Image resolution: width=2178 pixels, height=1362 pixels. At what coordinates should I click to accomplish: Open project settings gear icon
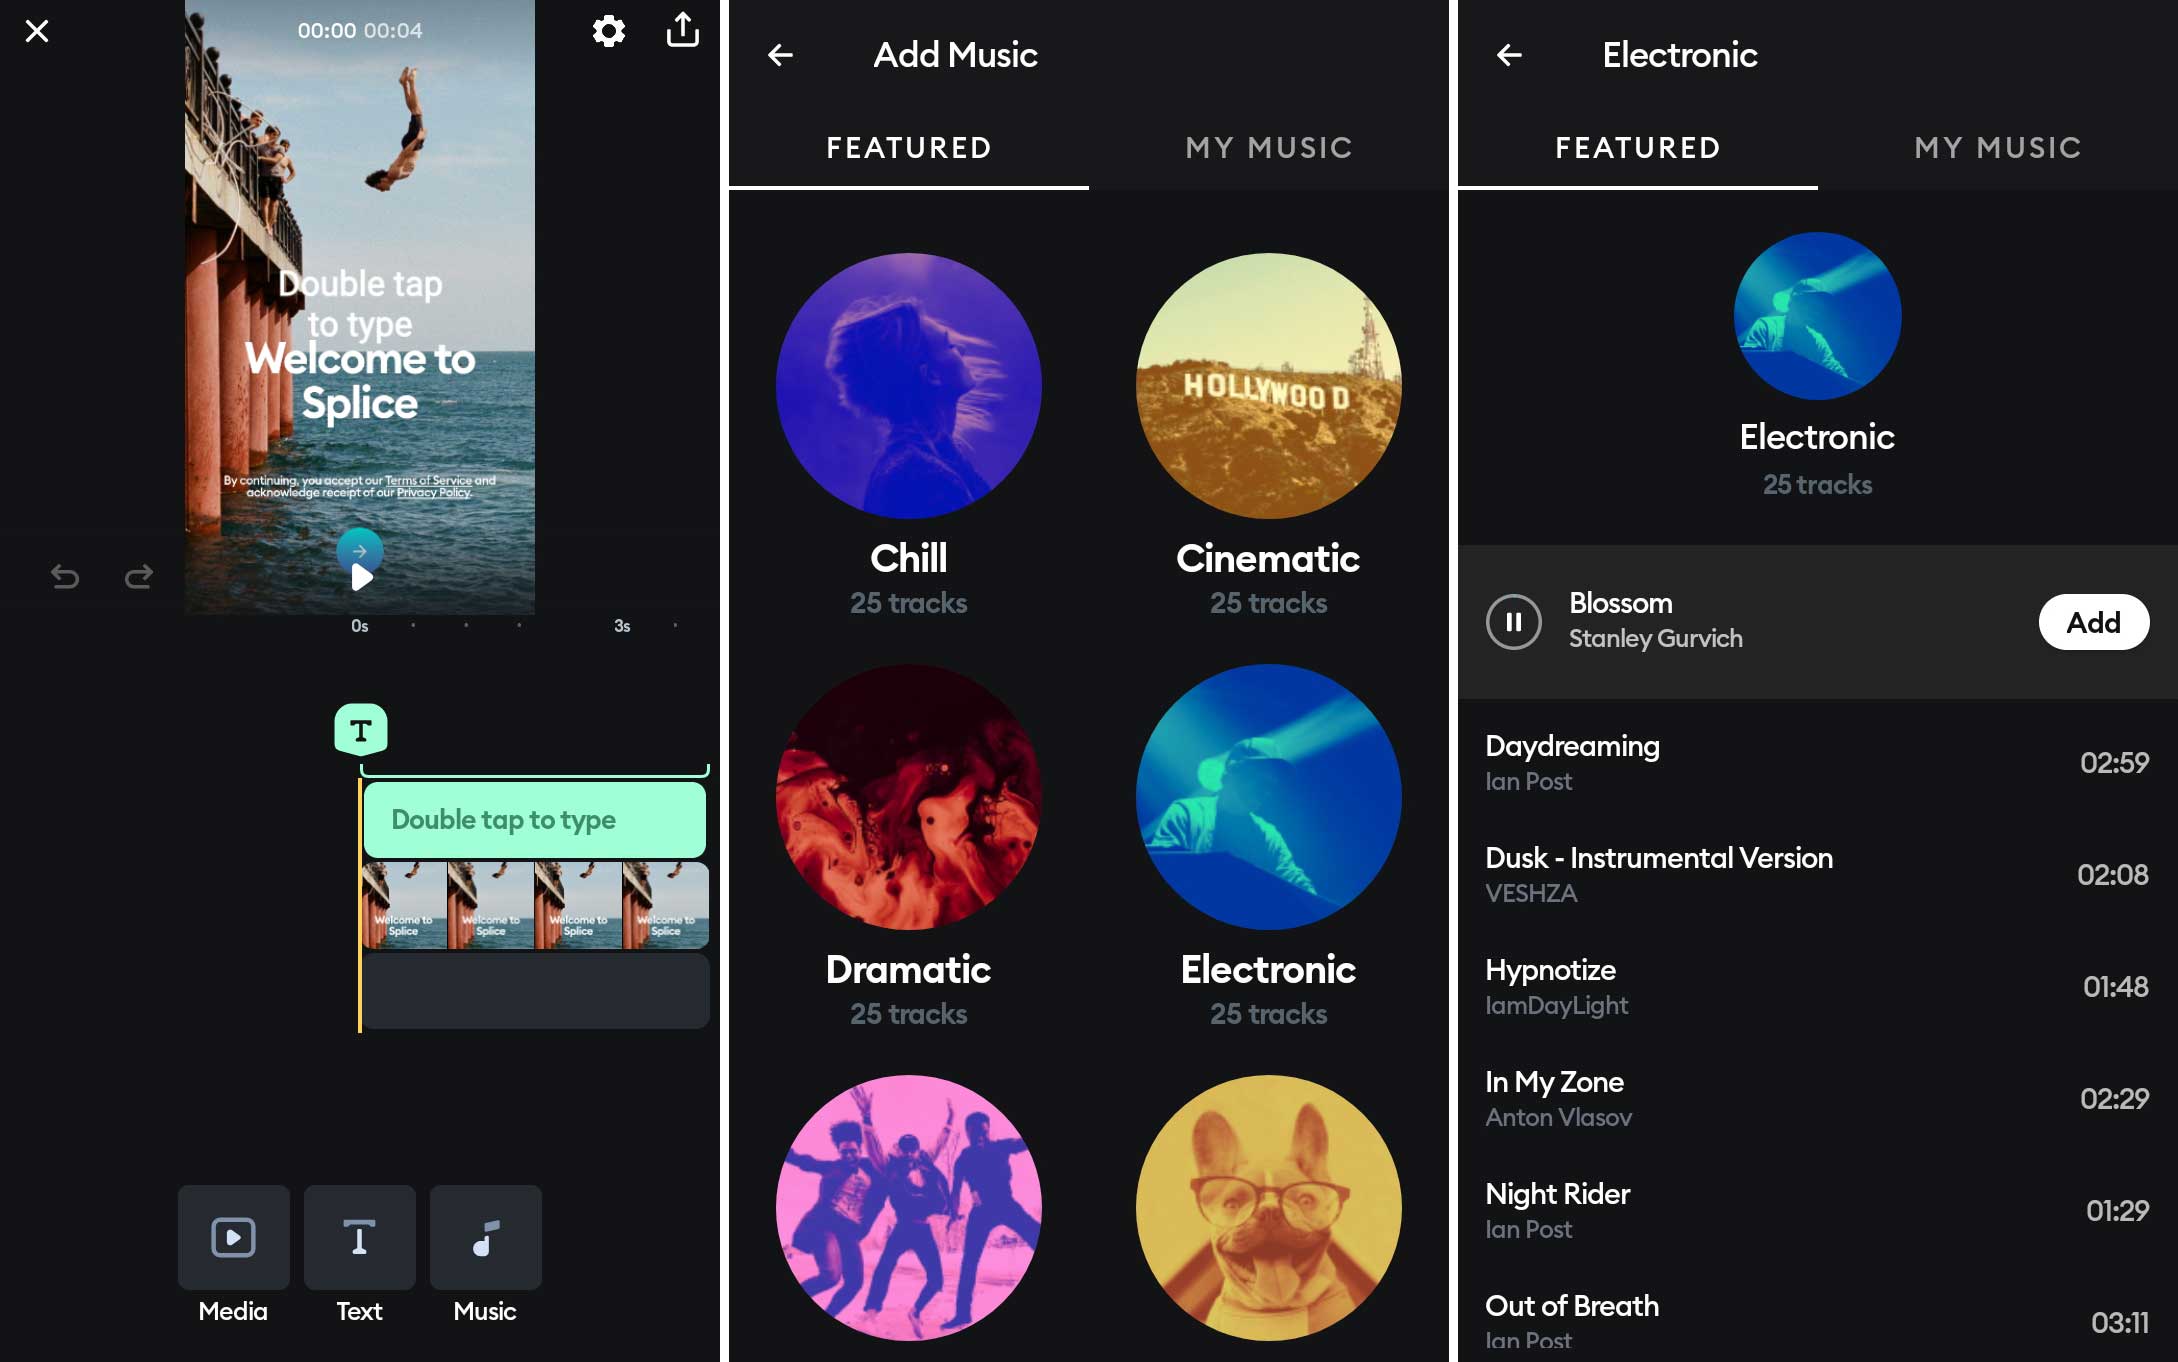pos(608,31)
